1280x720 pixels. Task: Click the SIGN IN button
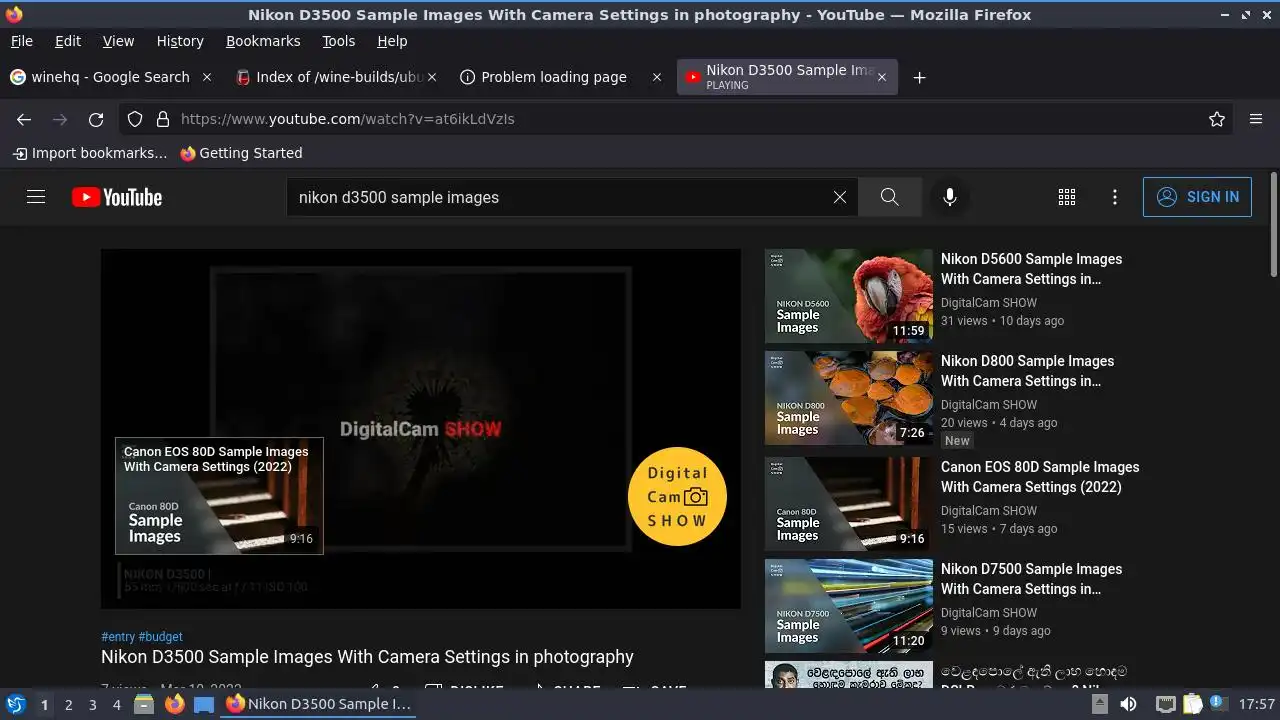1197,197
